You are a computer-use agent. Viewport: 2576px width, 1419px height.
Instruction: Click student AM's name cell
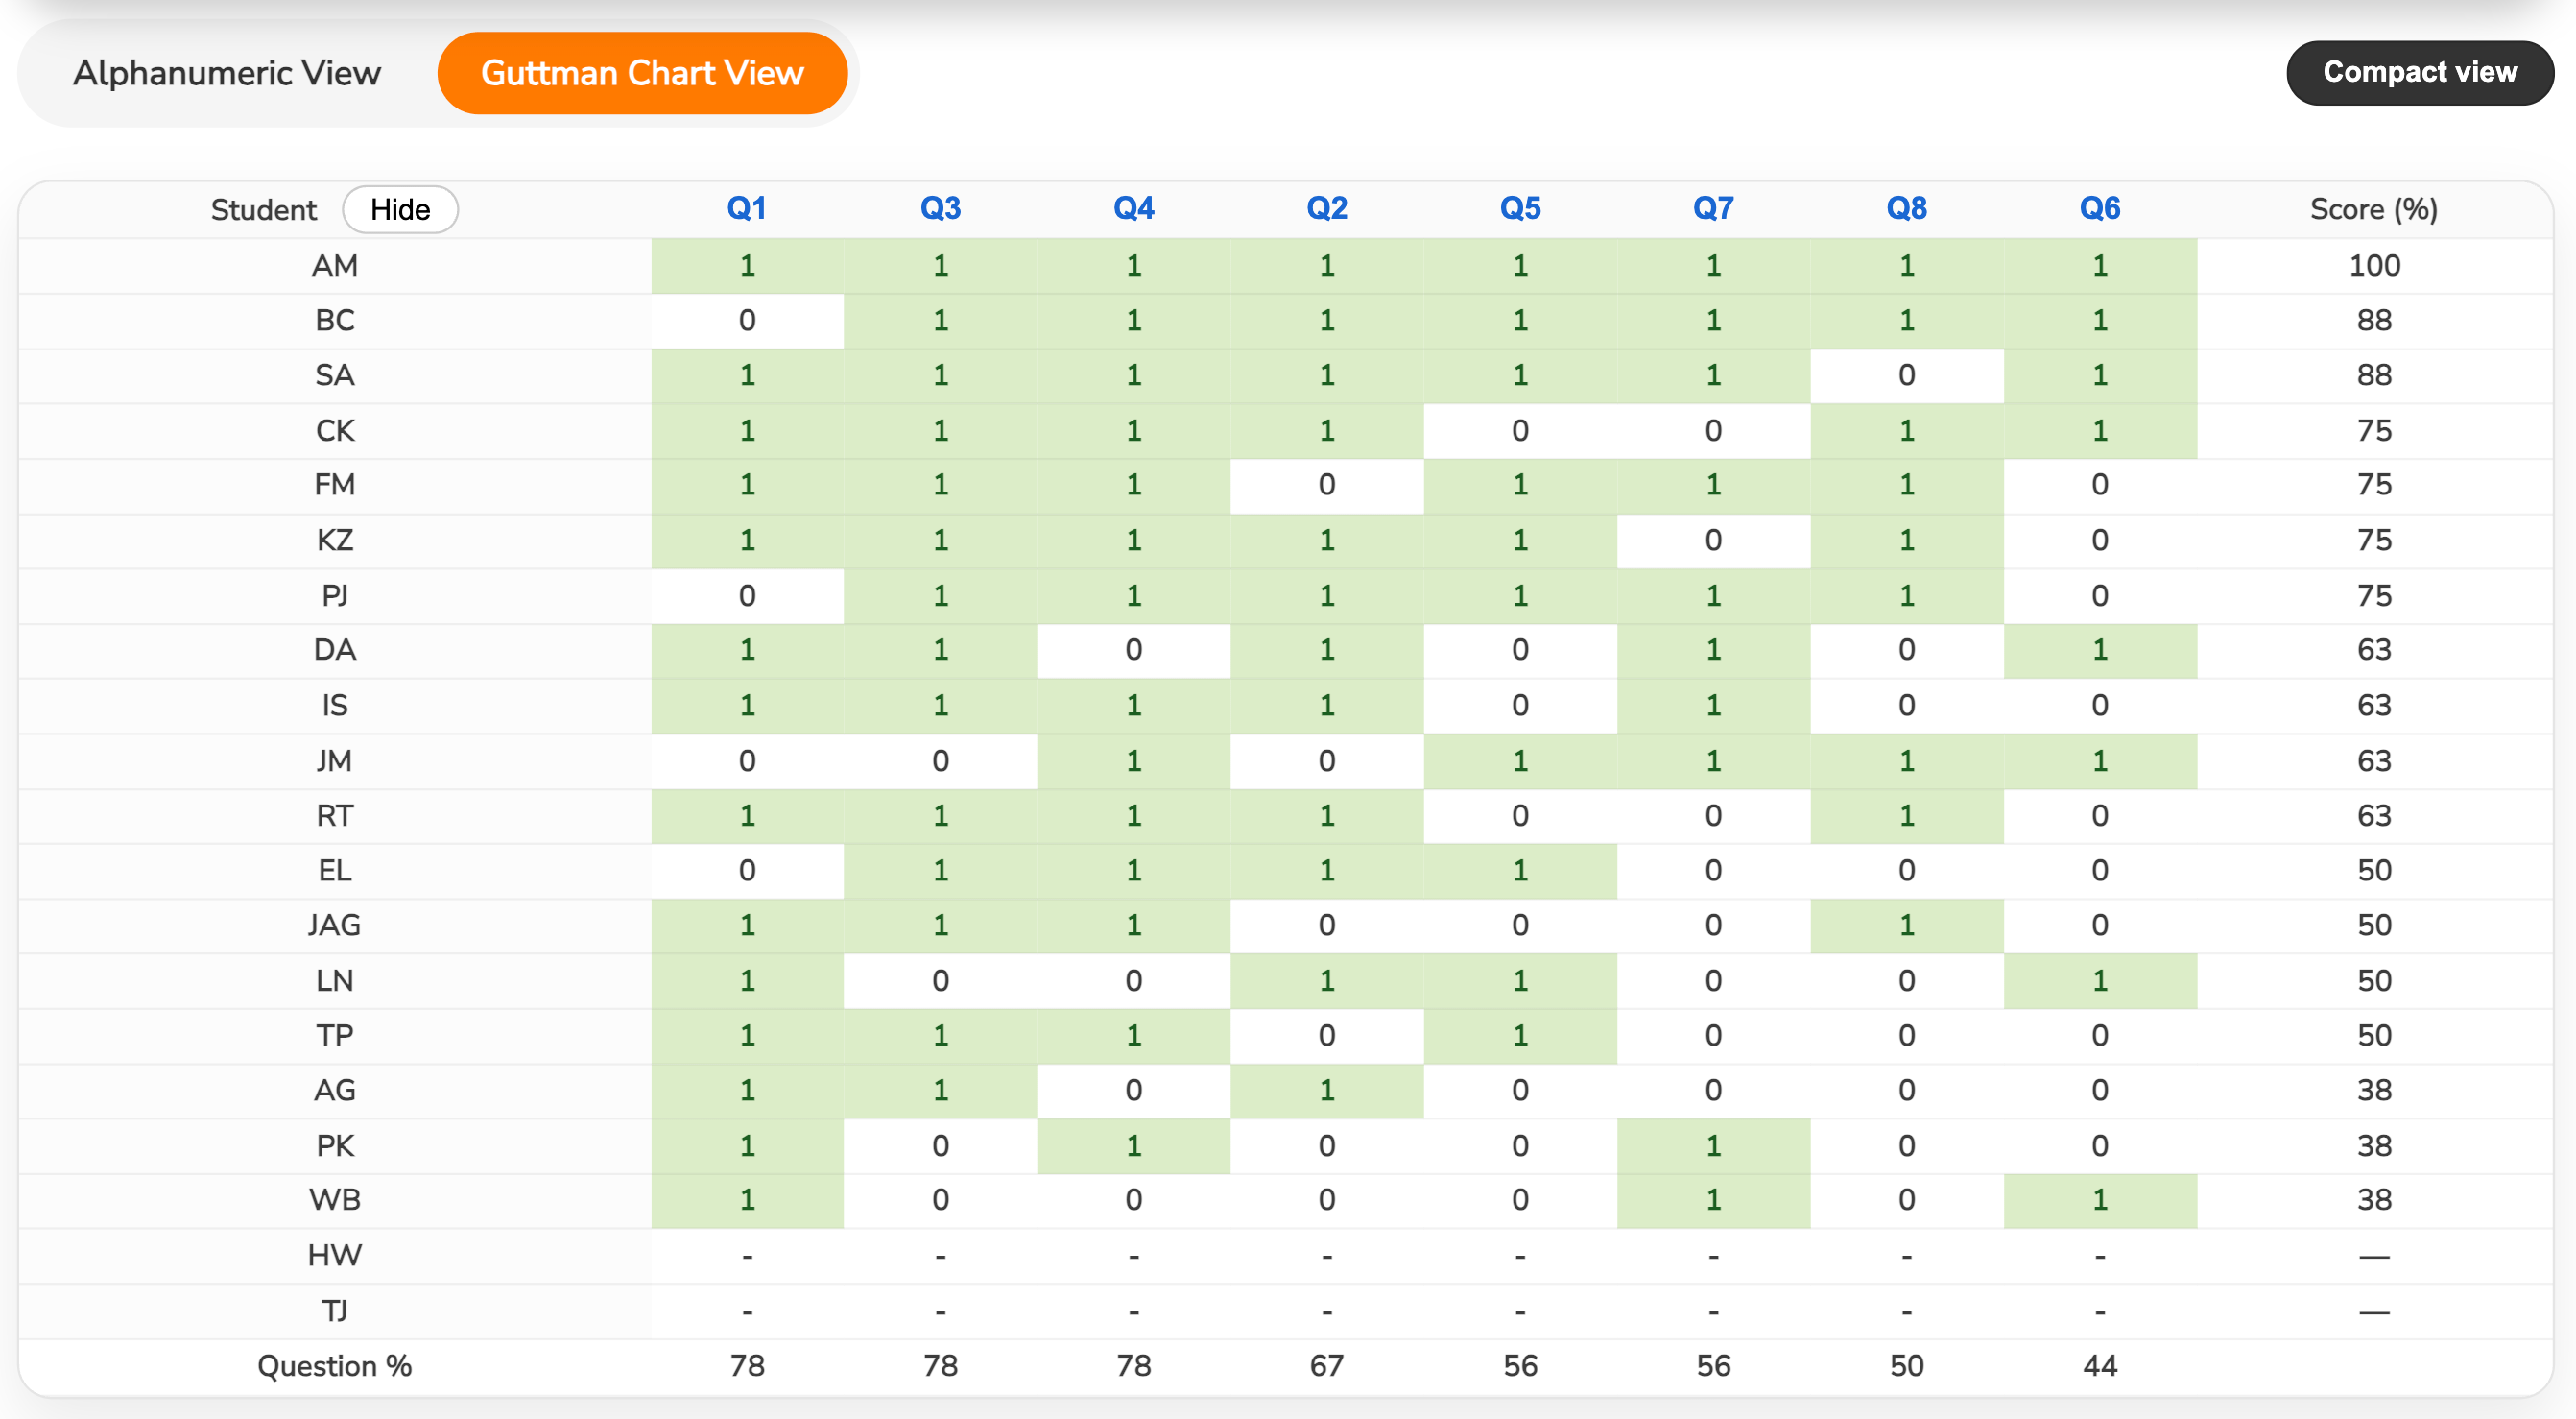334,265
